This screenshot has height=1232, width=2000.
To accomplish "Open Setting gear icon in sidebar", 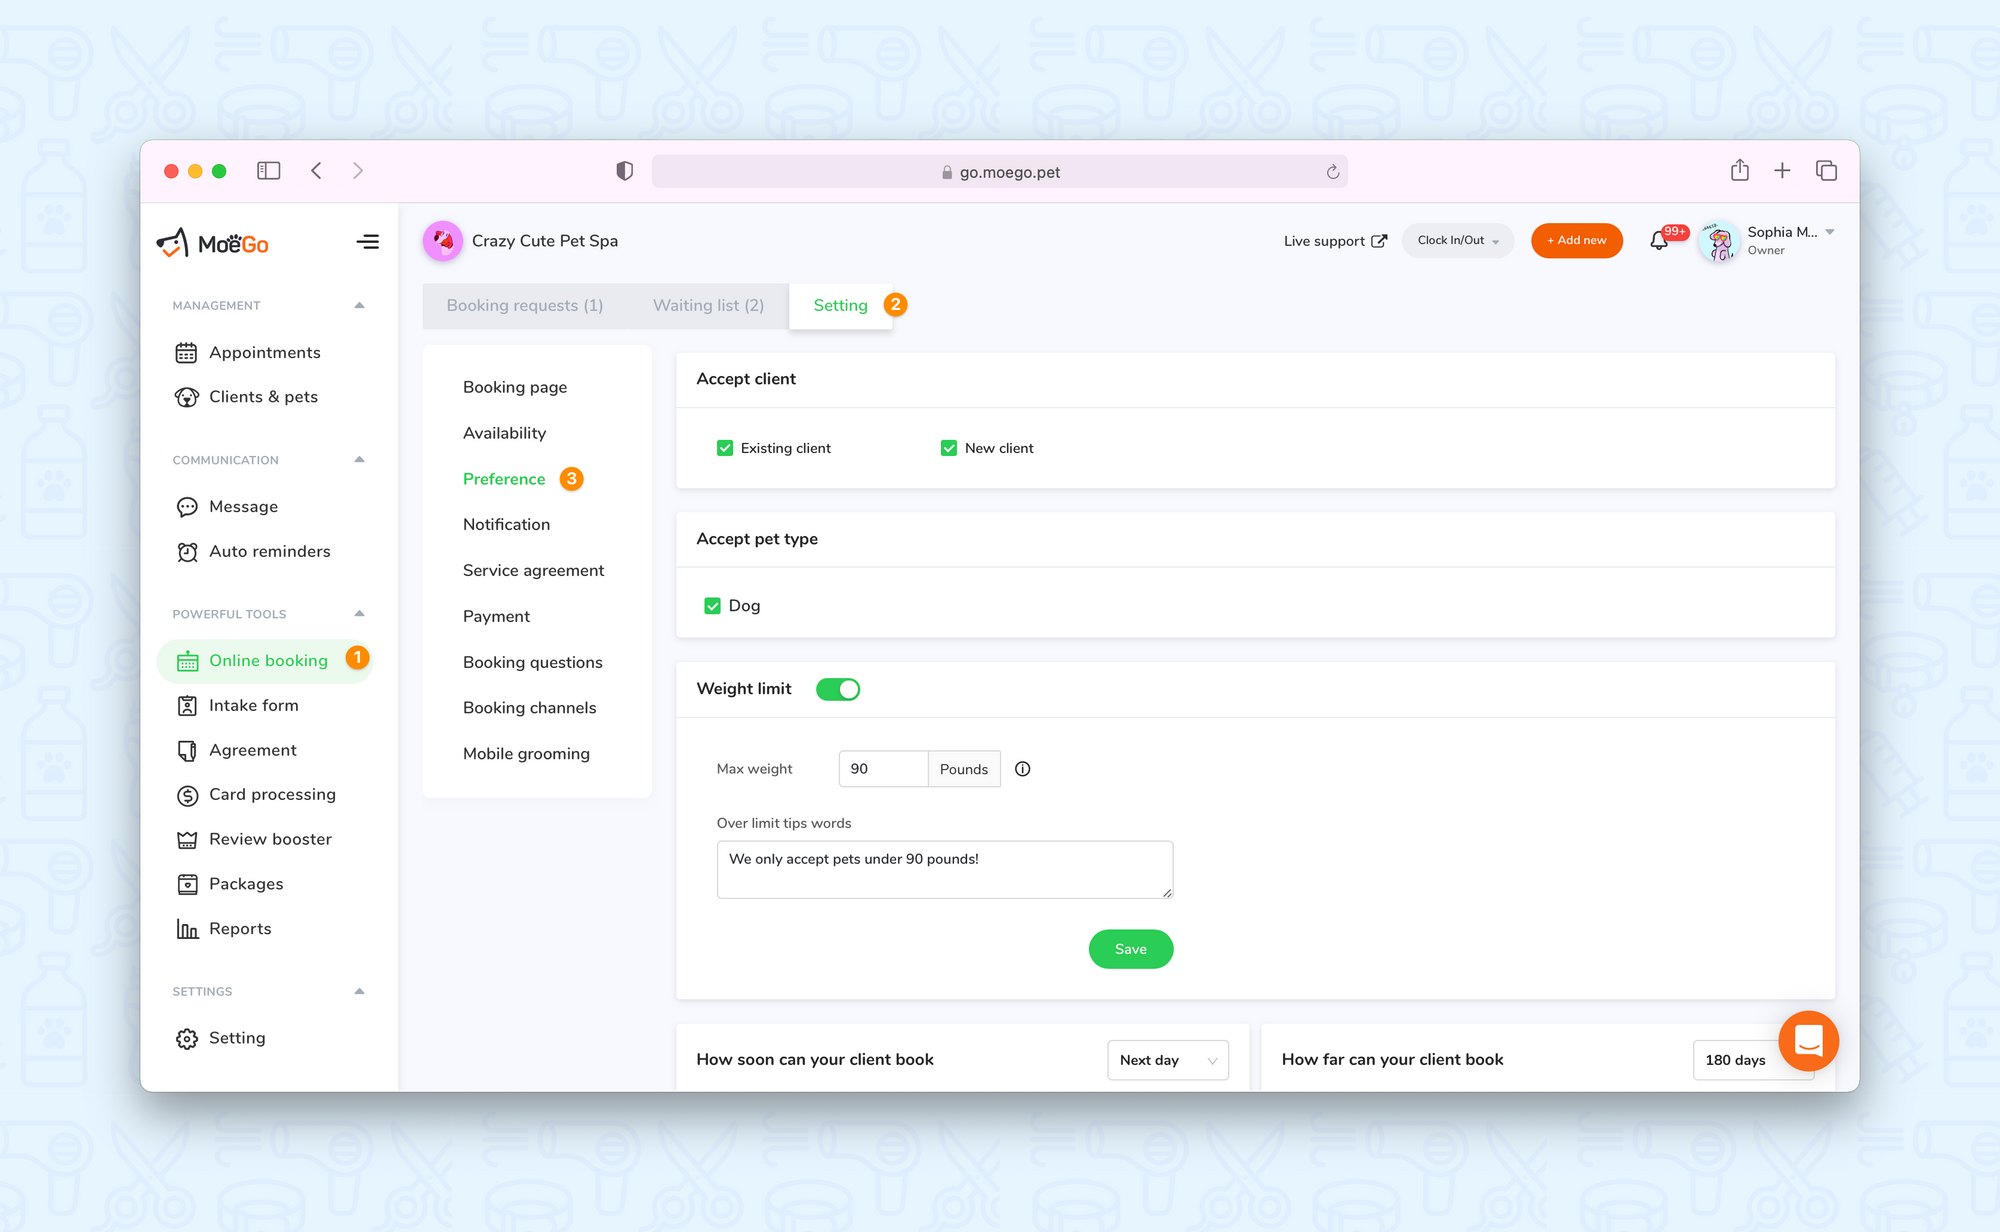I will click(187, 1039).
